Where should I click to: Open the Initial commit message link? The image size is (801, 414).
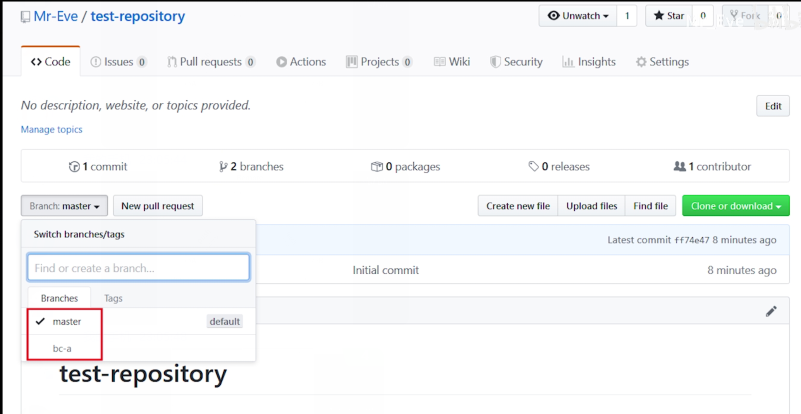click(386, 270)
